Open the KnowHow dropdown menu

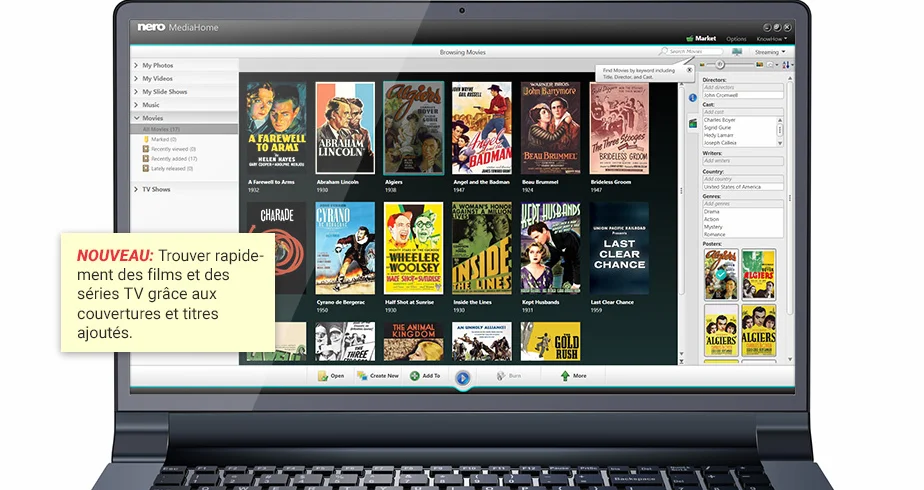click(771, 39)
